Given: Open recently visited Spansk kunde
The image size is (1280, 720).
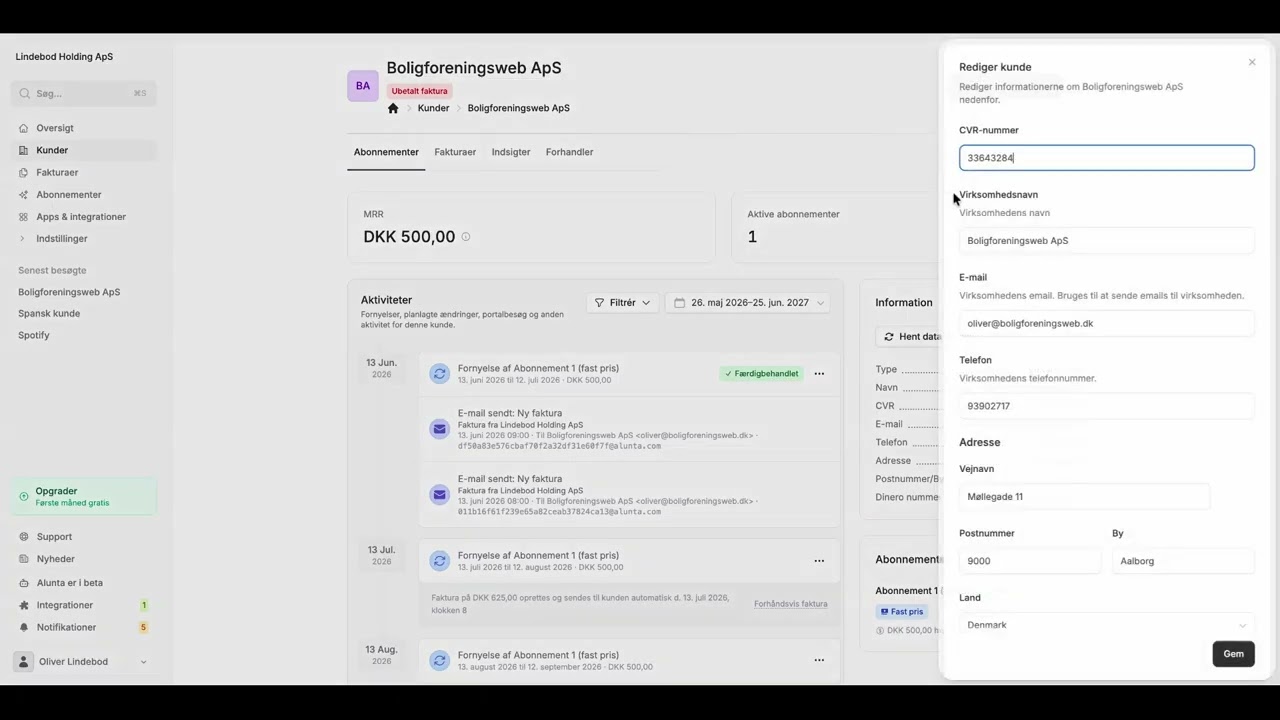Looking at the screenshot, I should tap(49, 313).
